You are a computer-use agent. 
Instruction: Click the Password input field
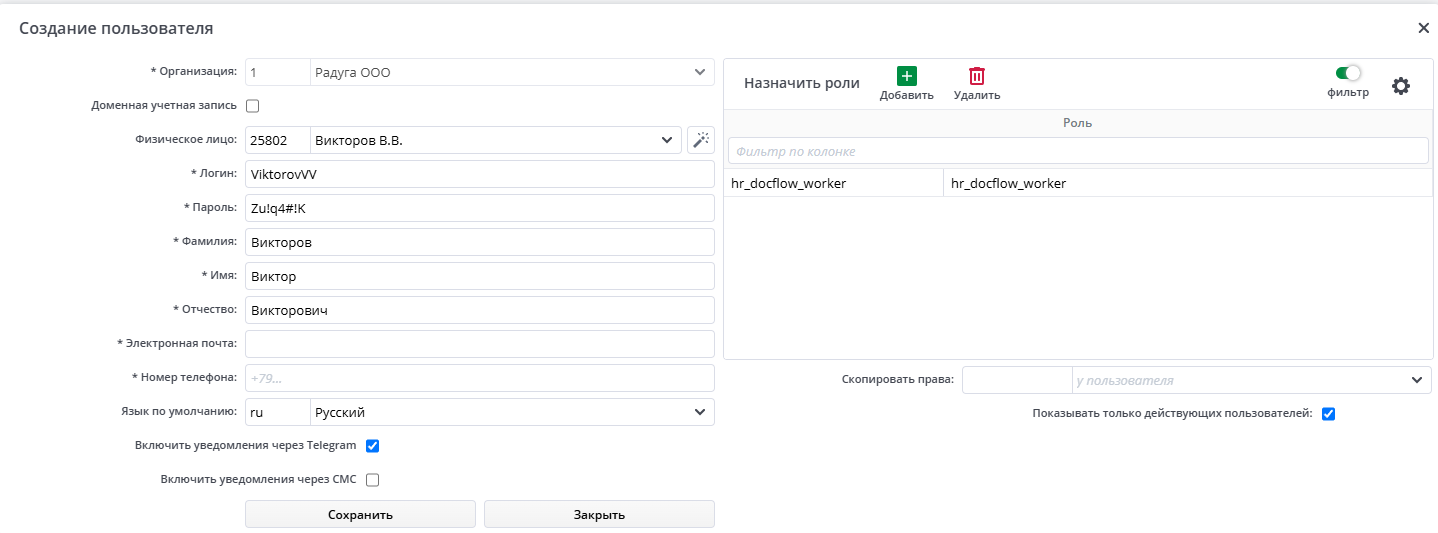tap(480, 208)
